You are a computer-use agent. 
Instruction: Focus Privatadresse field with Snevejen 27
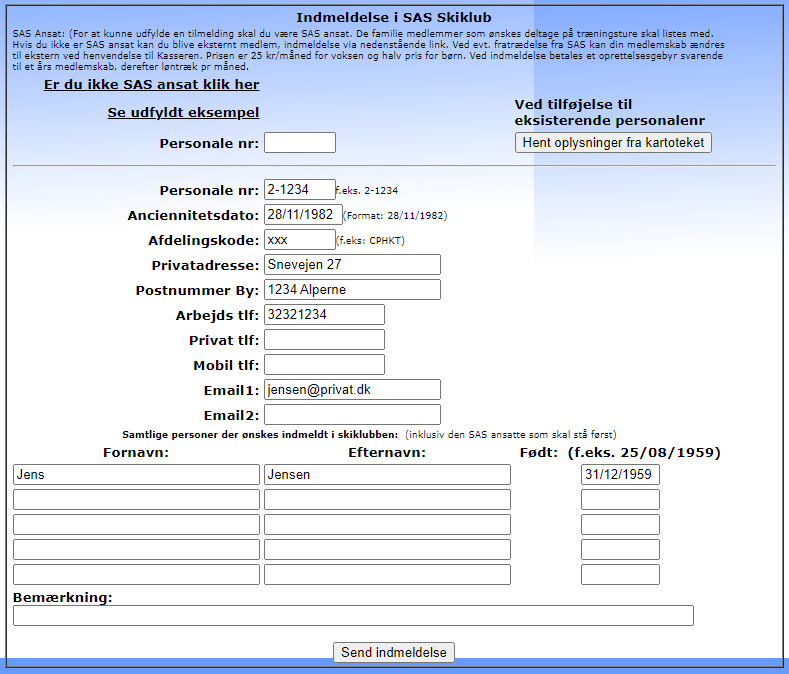tap(352, 264)
